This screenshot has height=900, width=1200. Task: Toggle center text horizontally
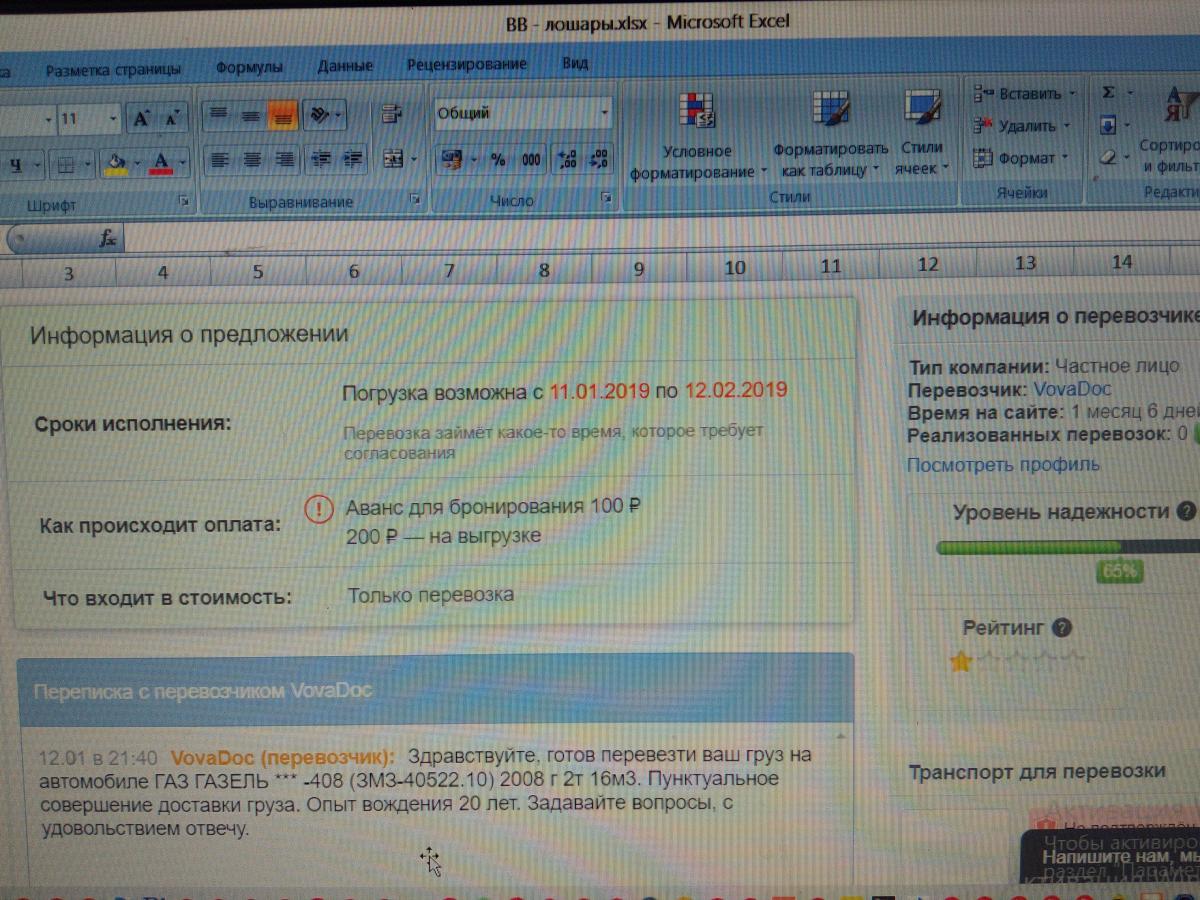click(x=252, y=159)
